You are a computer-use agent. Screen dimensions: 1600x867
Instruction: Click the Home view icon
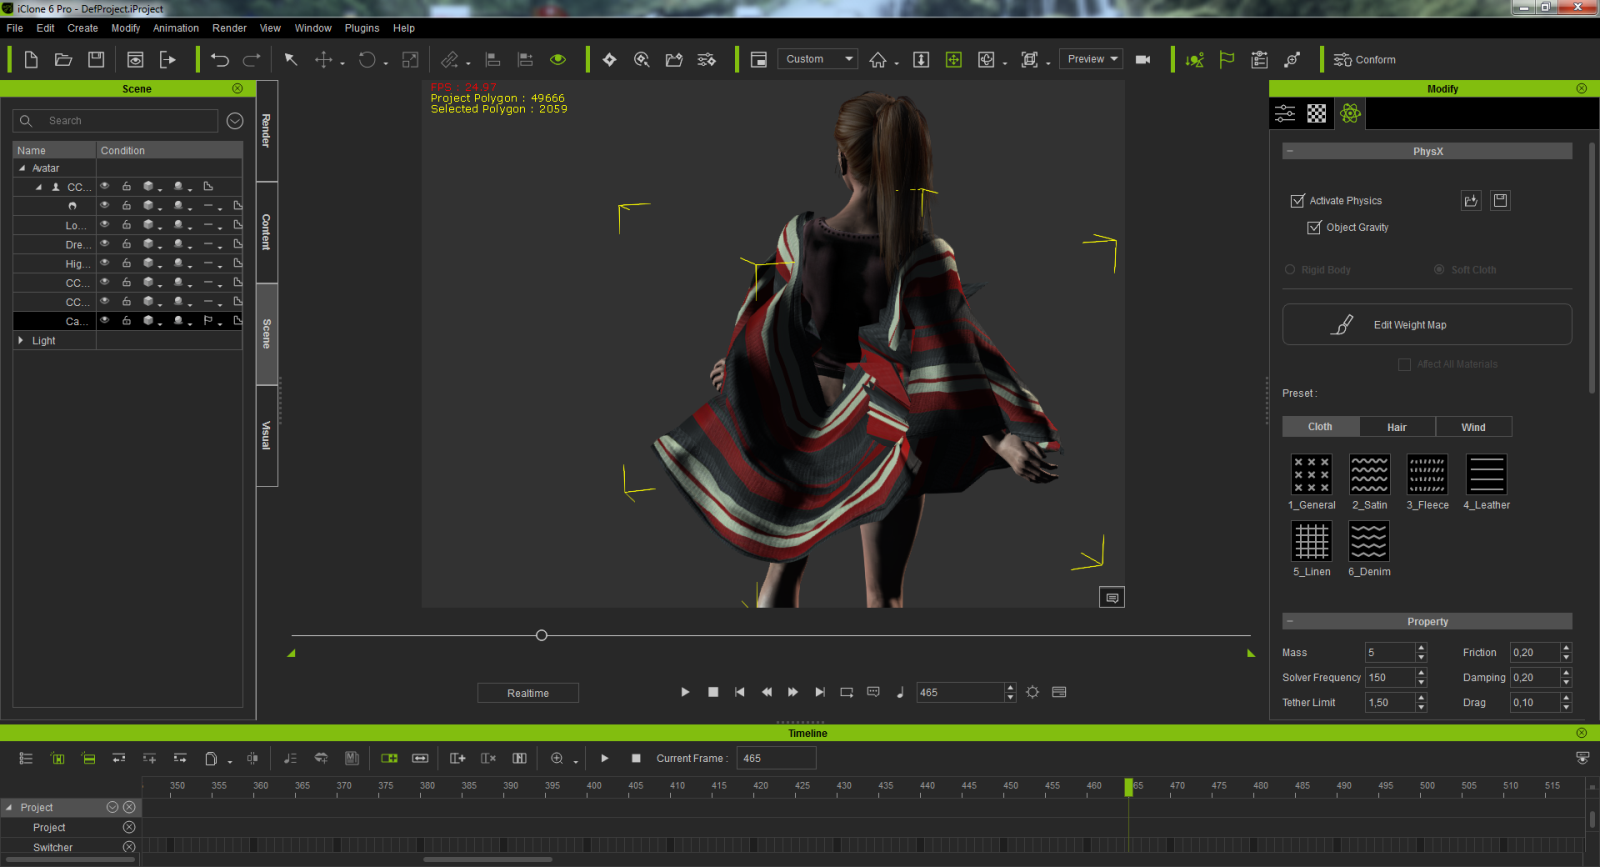point(878,60)
